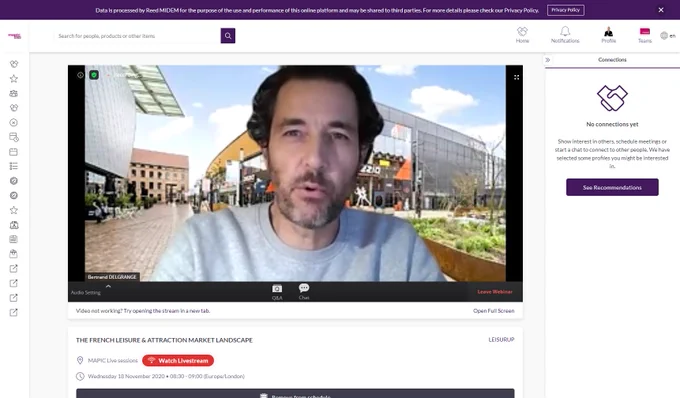Click Audio Setting label in webinar bar
The width and height of the screenshot is (680, 398).
pyautogui.click(x=85, y=293)
